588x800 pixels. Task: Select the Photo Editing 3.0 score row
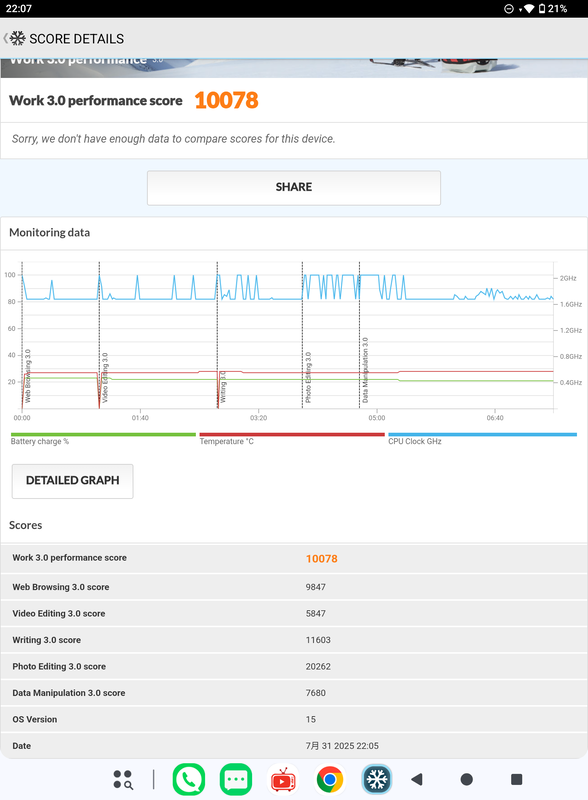(x=294, y=666)
